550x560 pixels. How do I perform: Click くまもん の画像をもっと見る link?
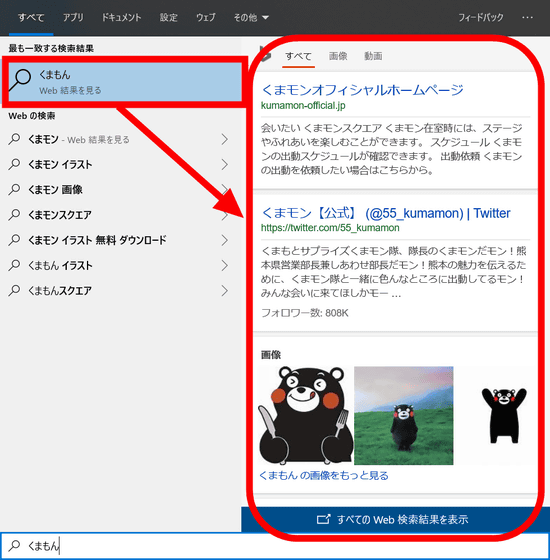(x=324, y=476)
